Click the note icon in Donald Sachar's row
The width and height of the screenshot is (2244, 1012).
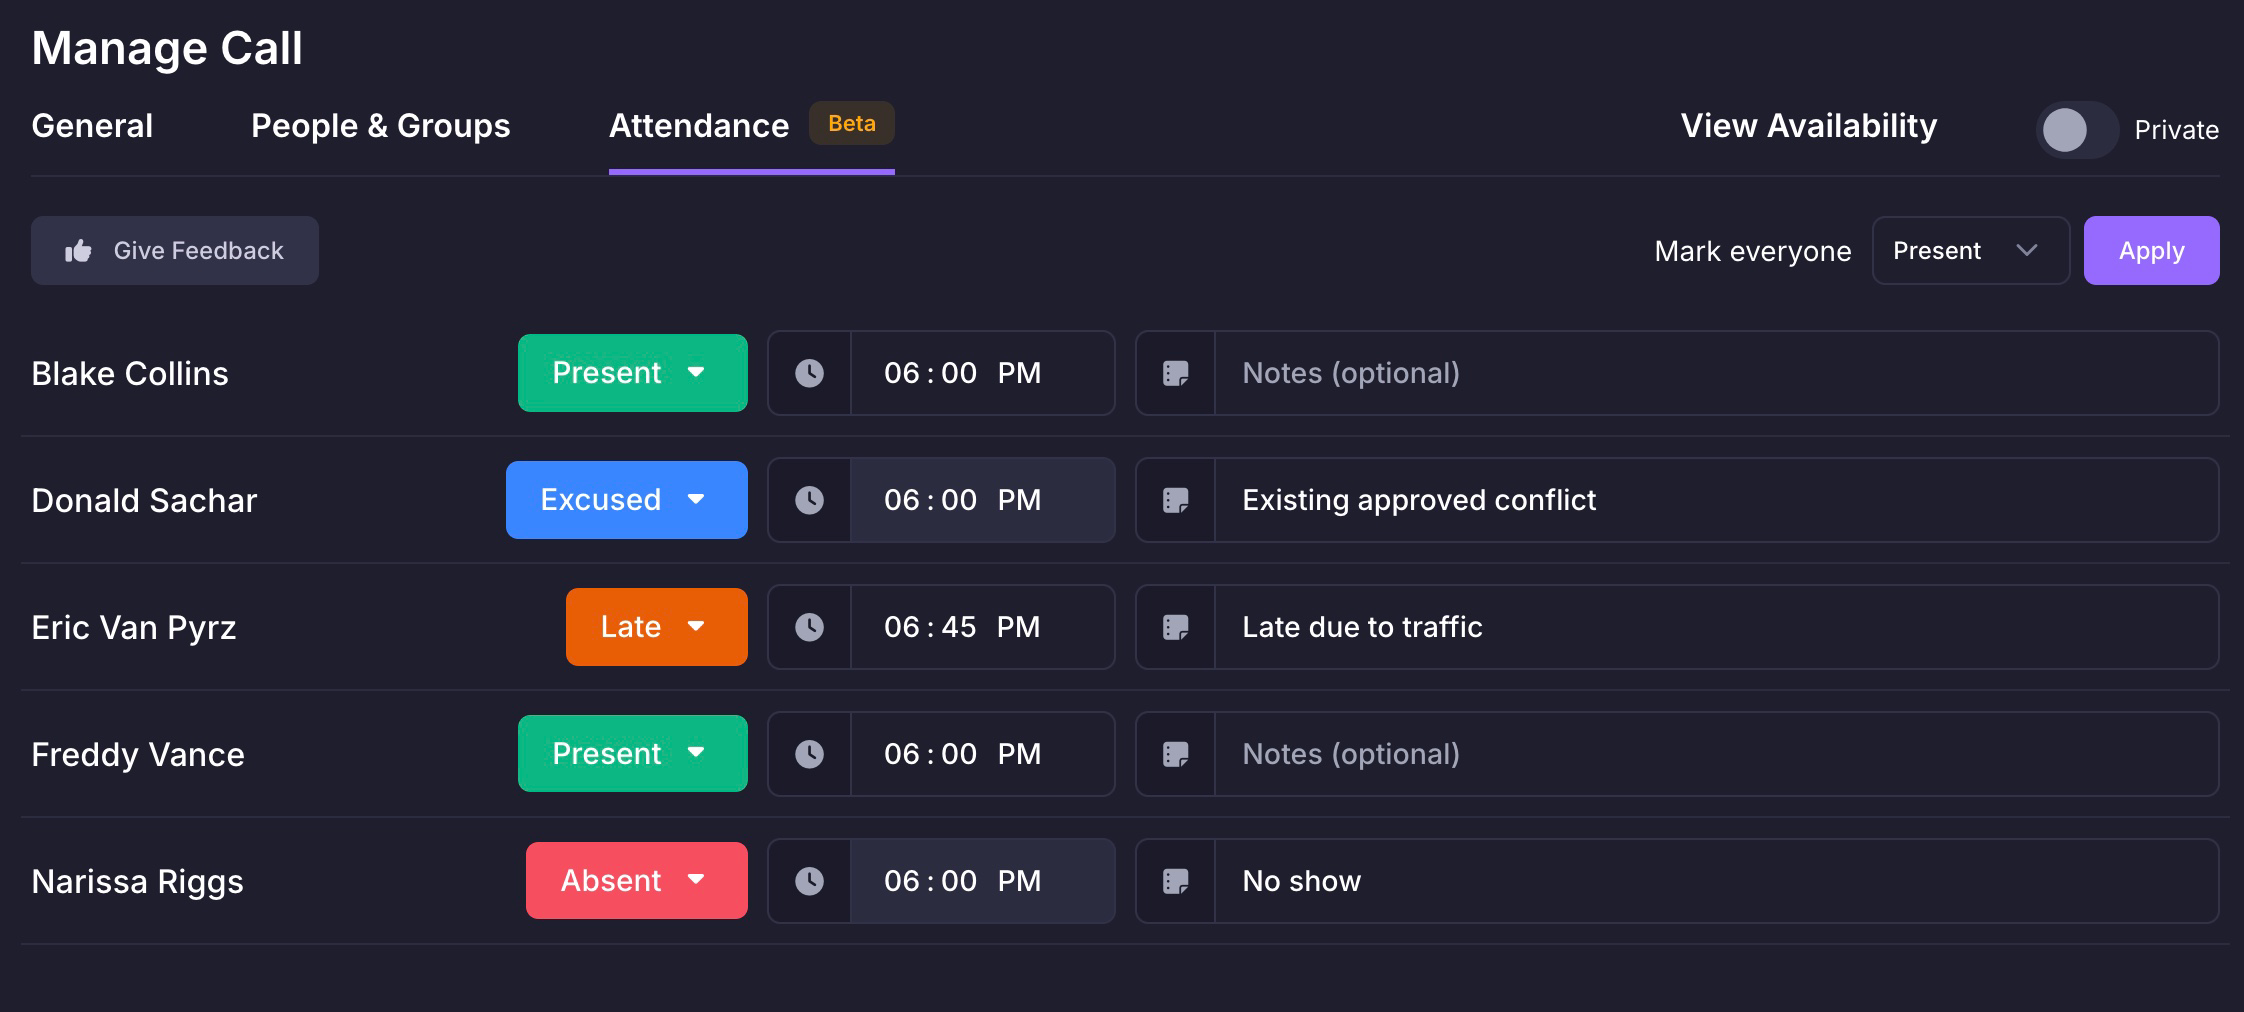tap(1175, 500)
